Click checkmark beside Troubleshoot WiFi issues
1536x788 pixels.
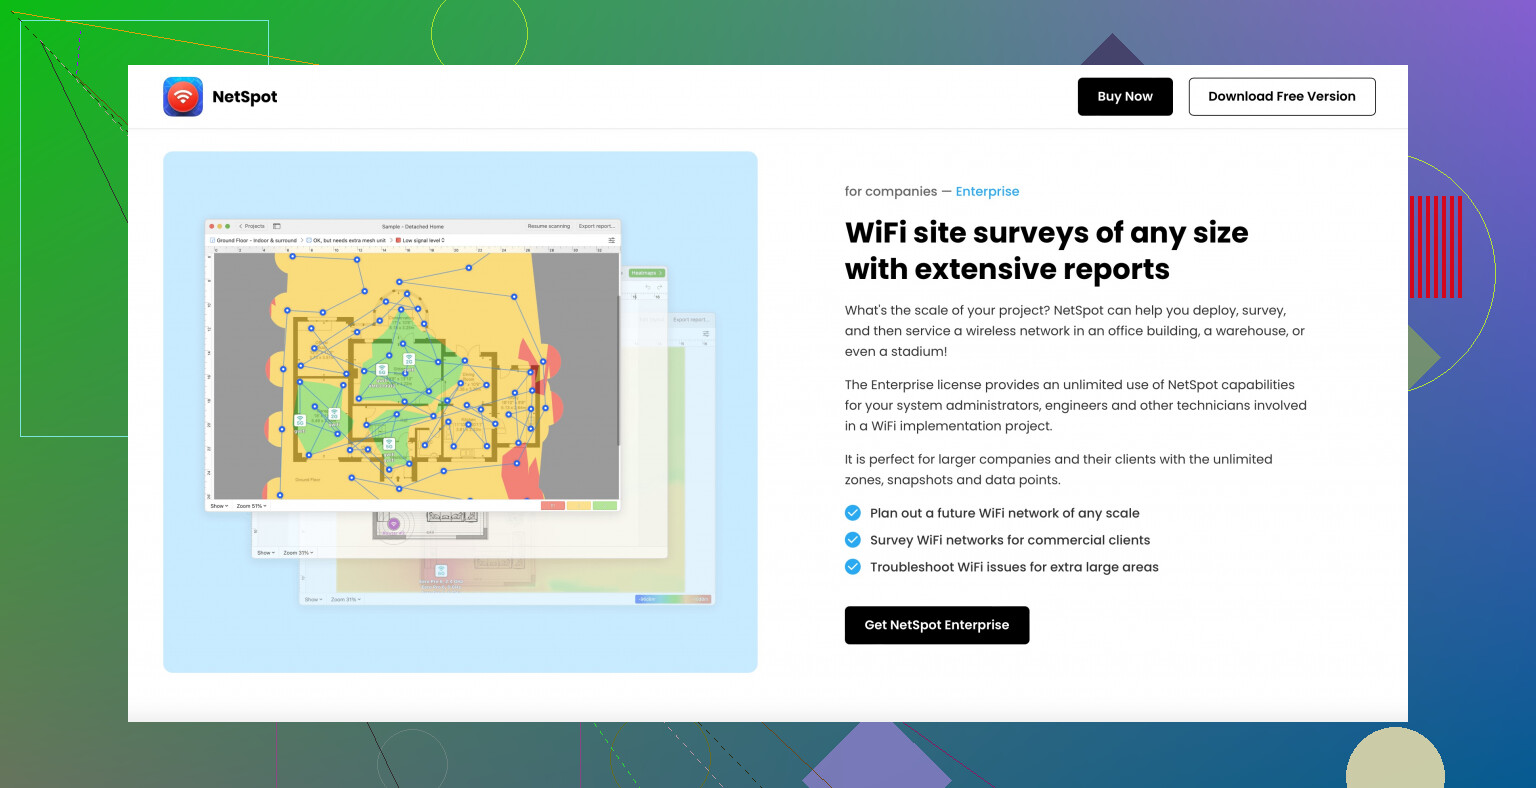(x=853, y=567)
